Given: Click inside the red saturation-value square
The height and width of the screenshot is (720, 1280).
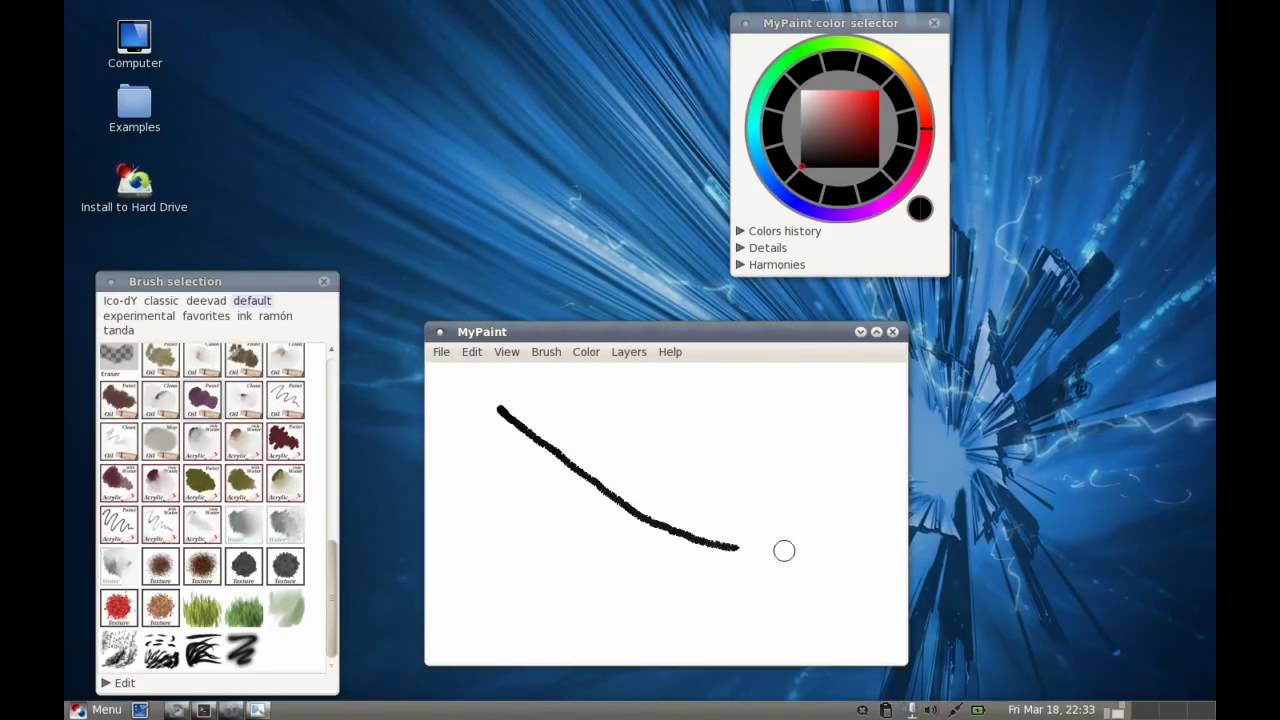Looking at the screenshot, I should [x=840, y=128].
